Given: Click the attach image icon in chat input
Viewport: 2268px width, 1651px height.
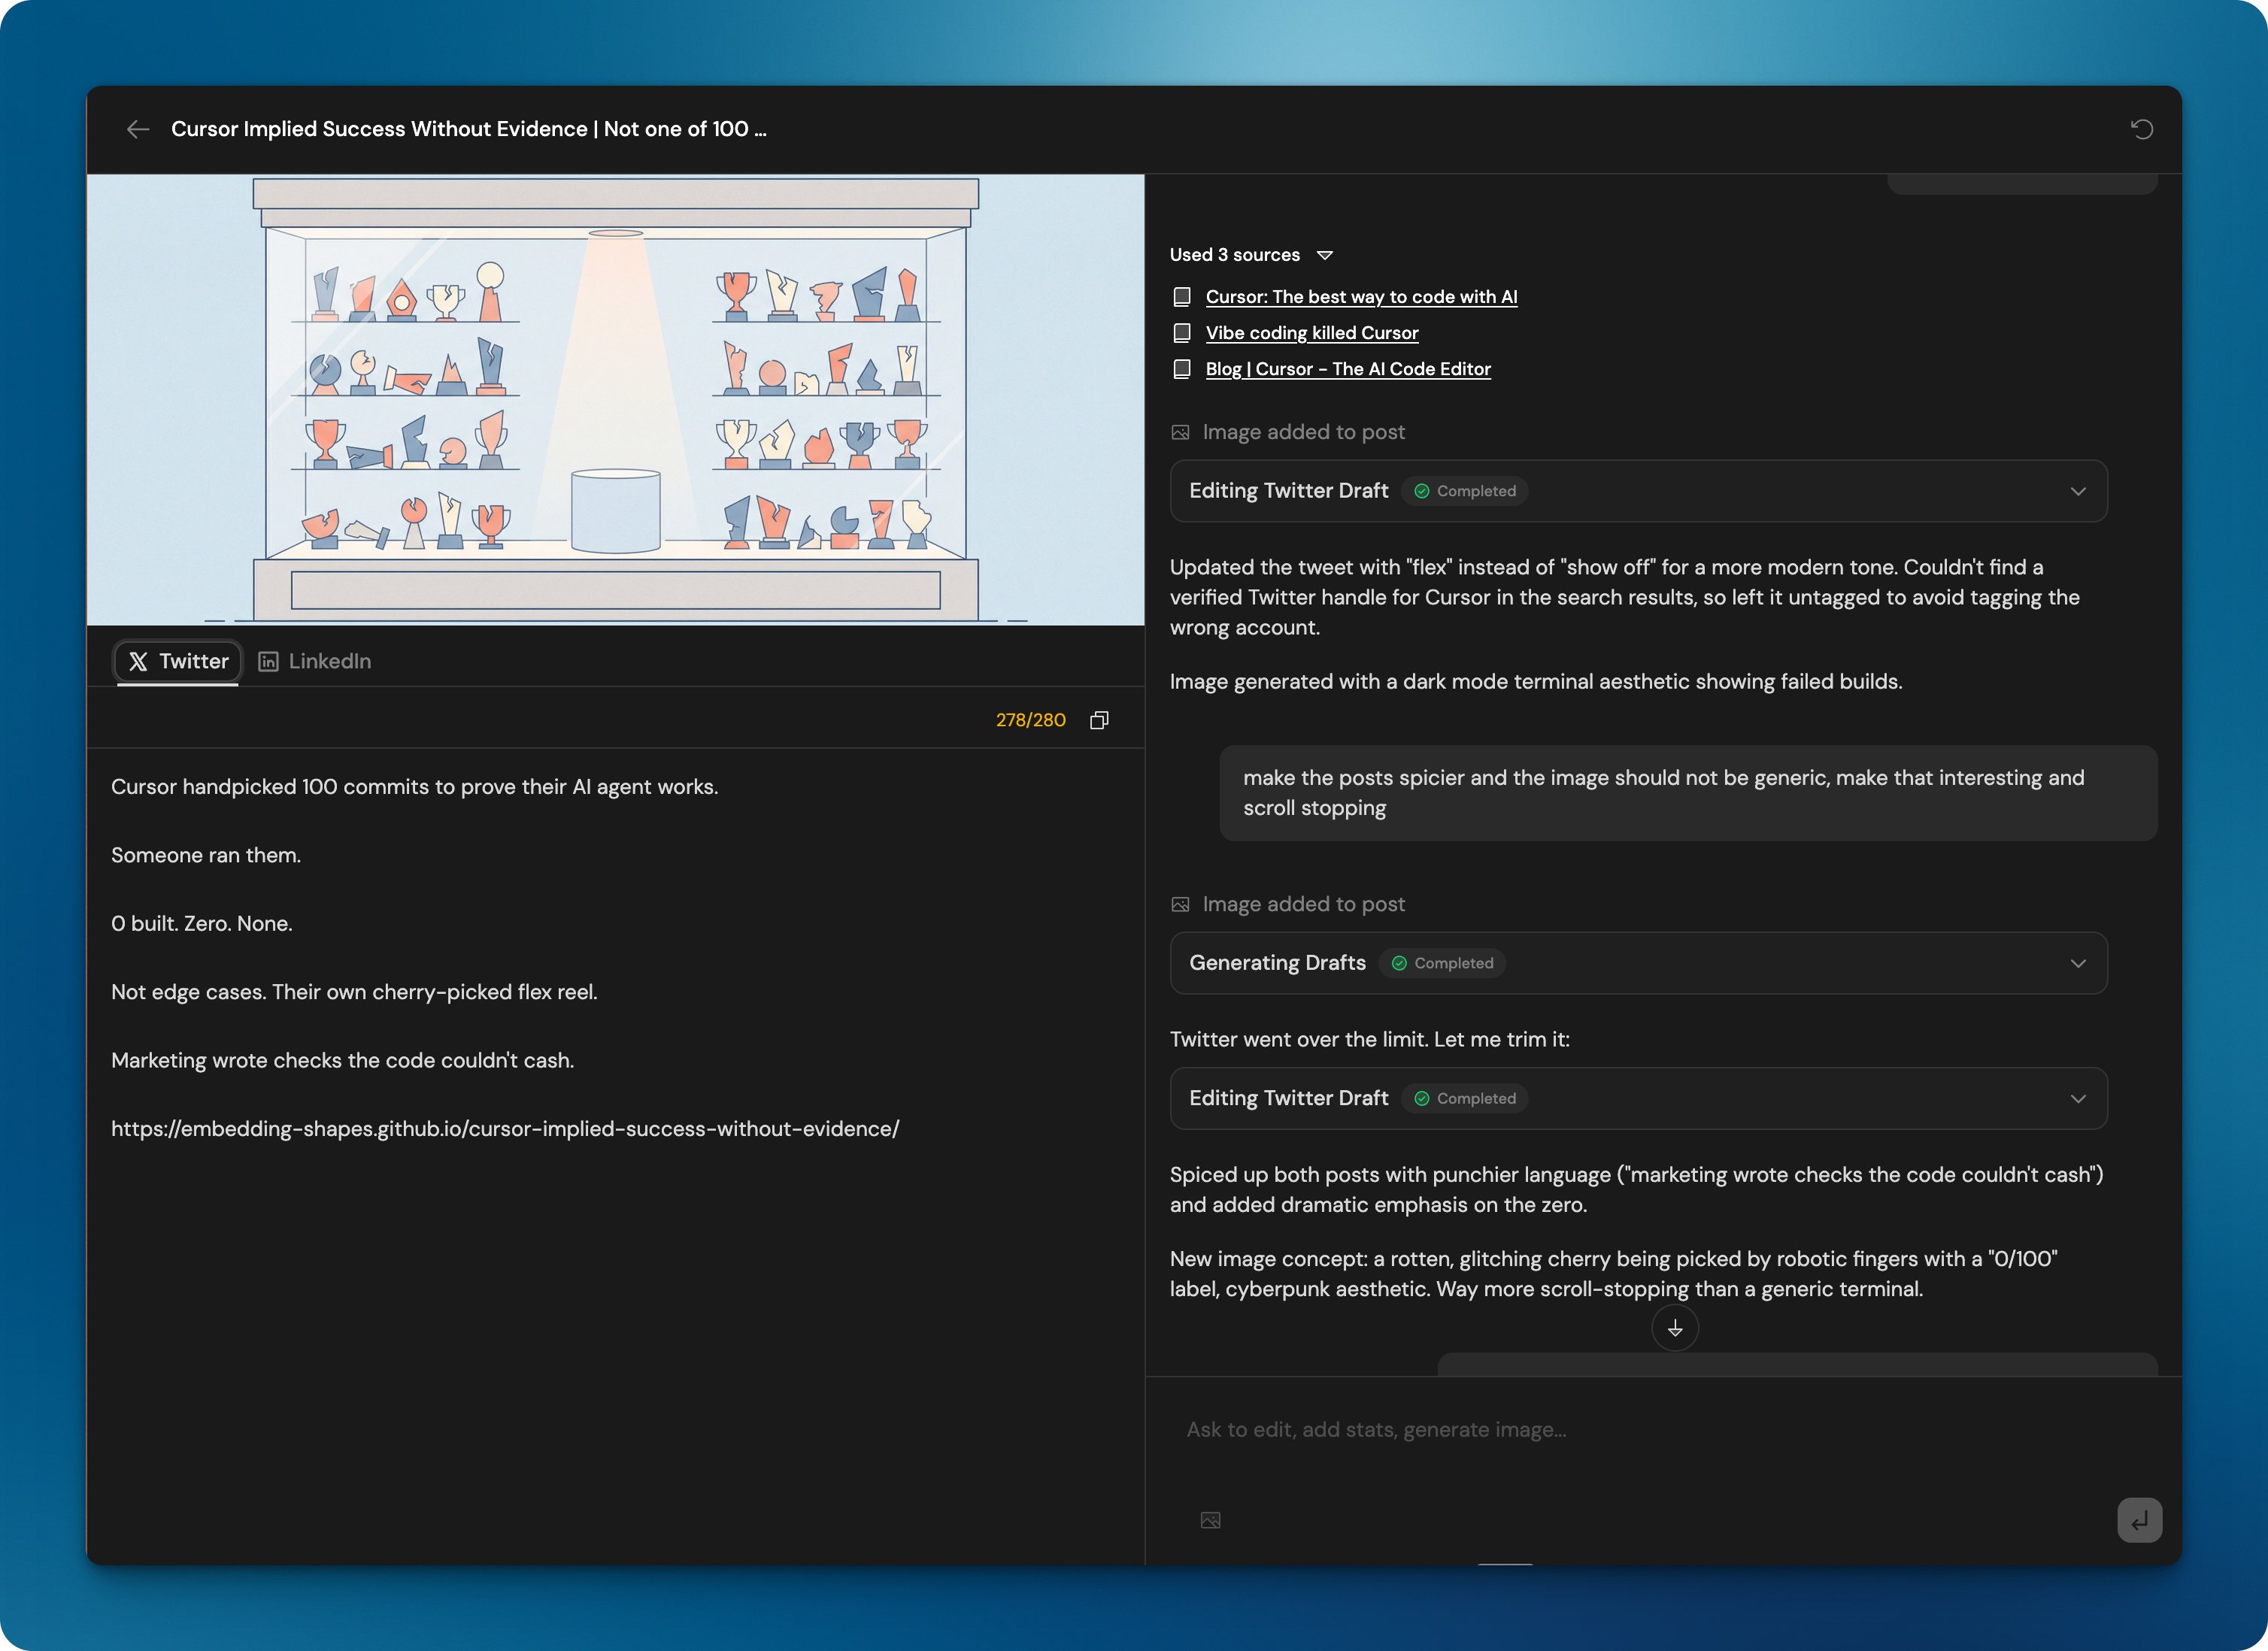Looking at the screenshot, I should (1210, 1520).
